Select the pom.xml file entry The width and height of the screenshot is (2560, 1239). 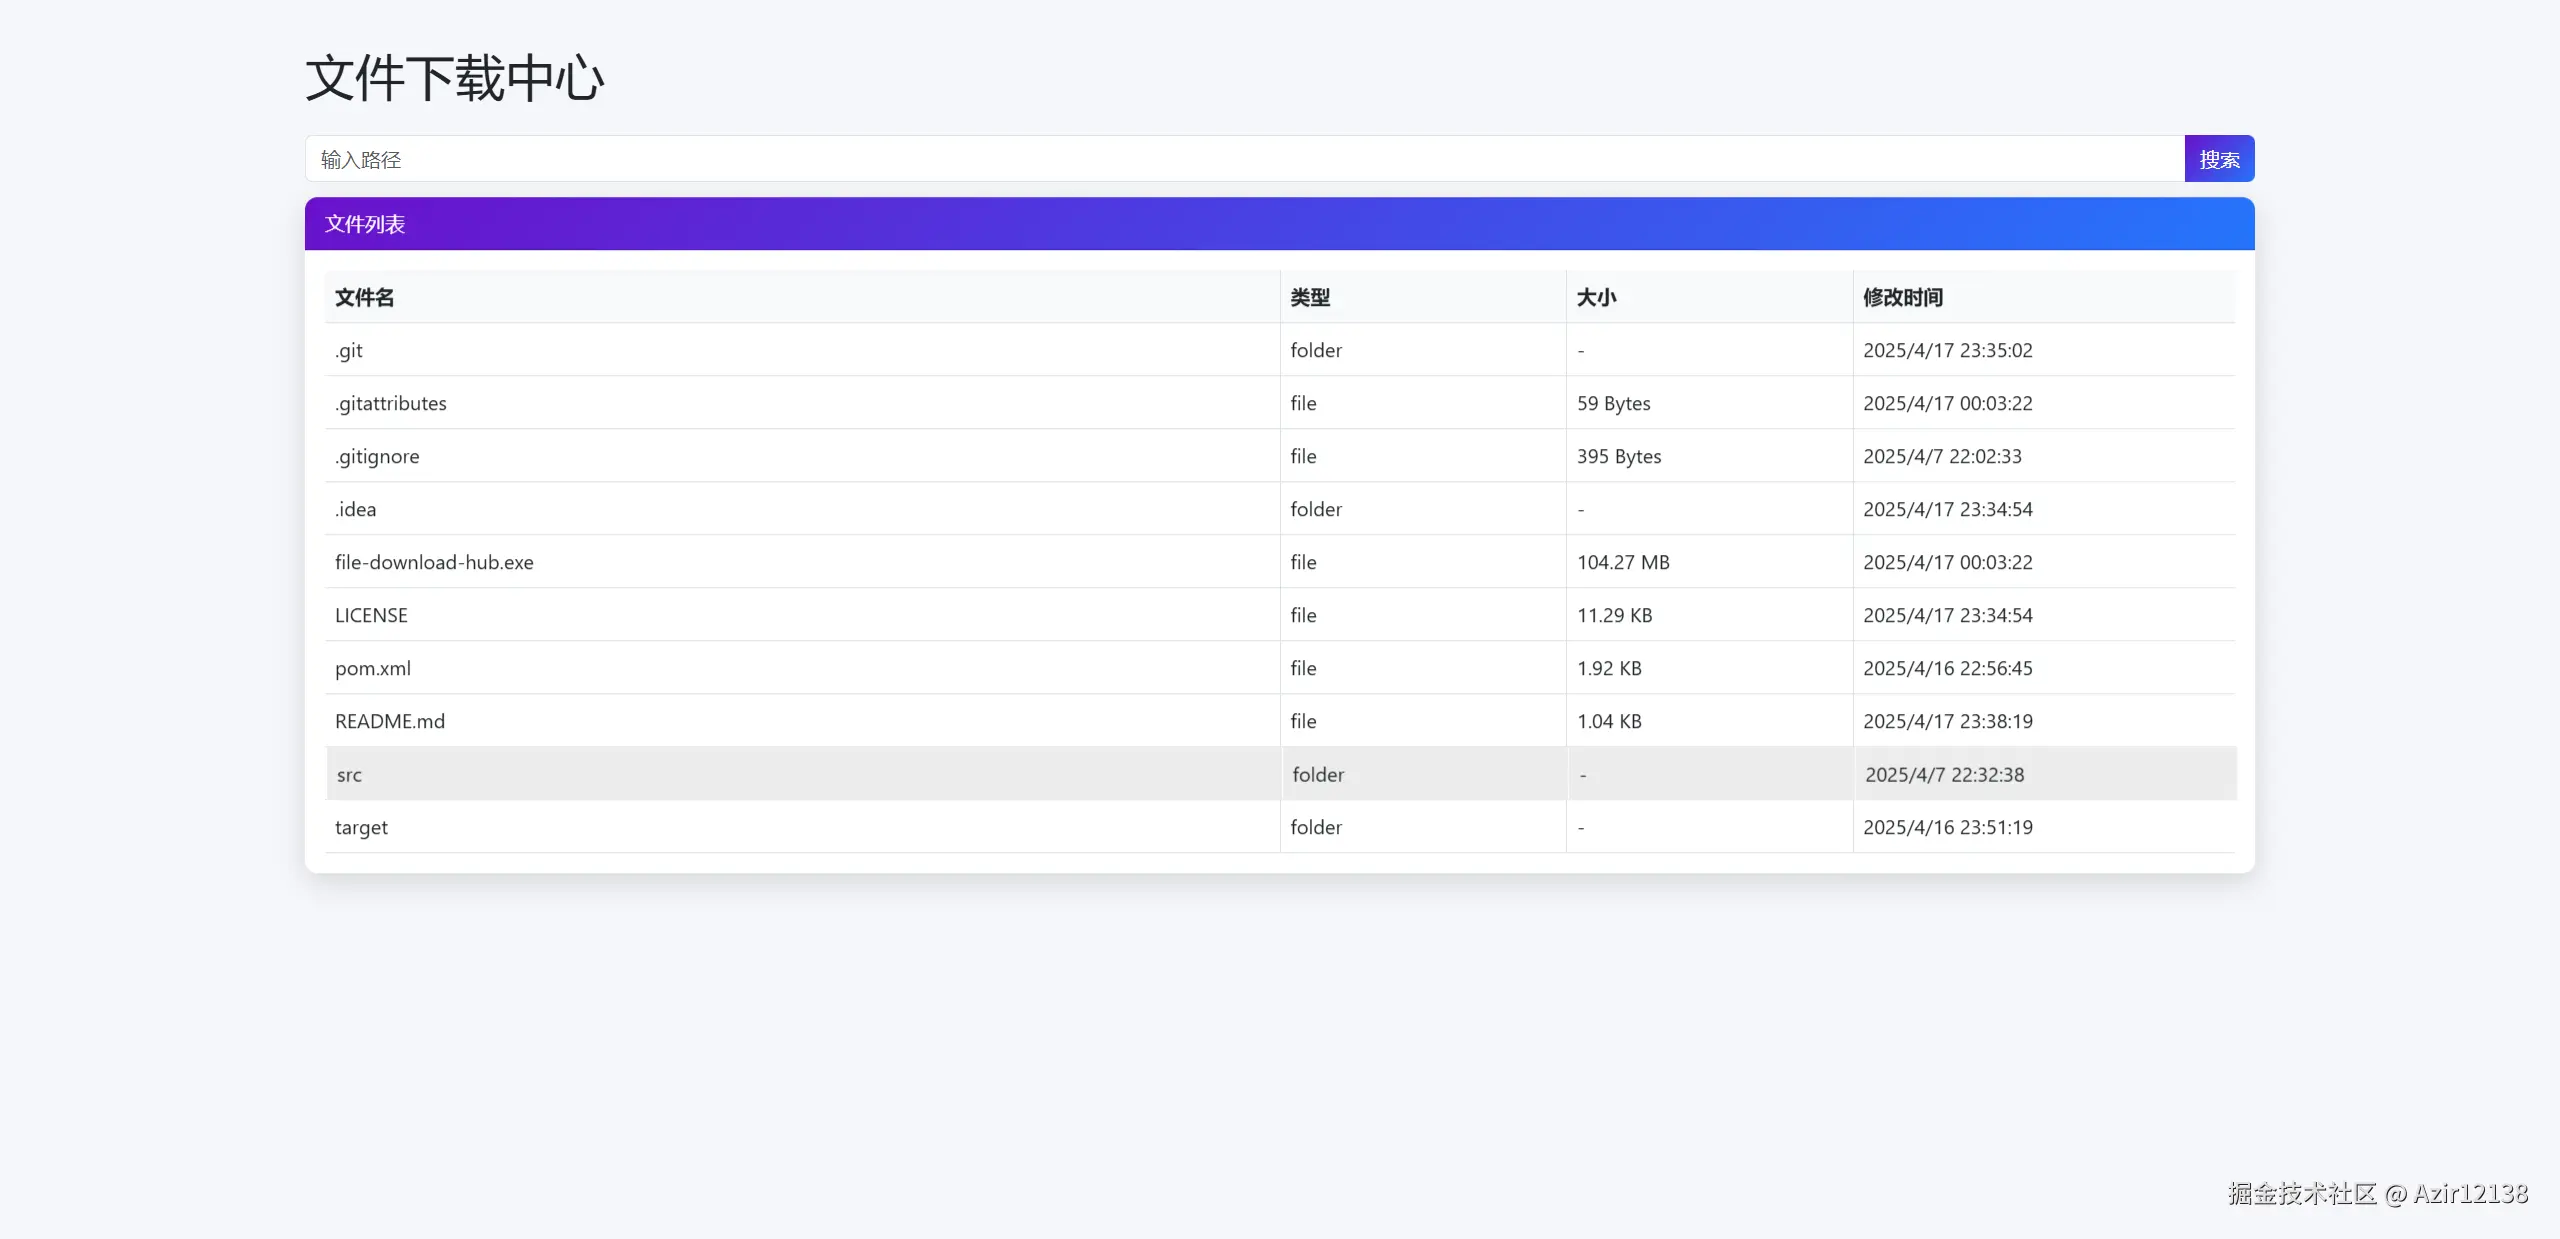[373, 668]
